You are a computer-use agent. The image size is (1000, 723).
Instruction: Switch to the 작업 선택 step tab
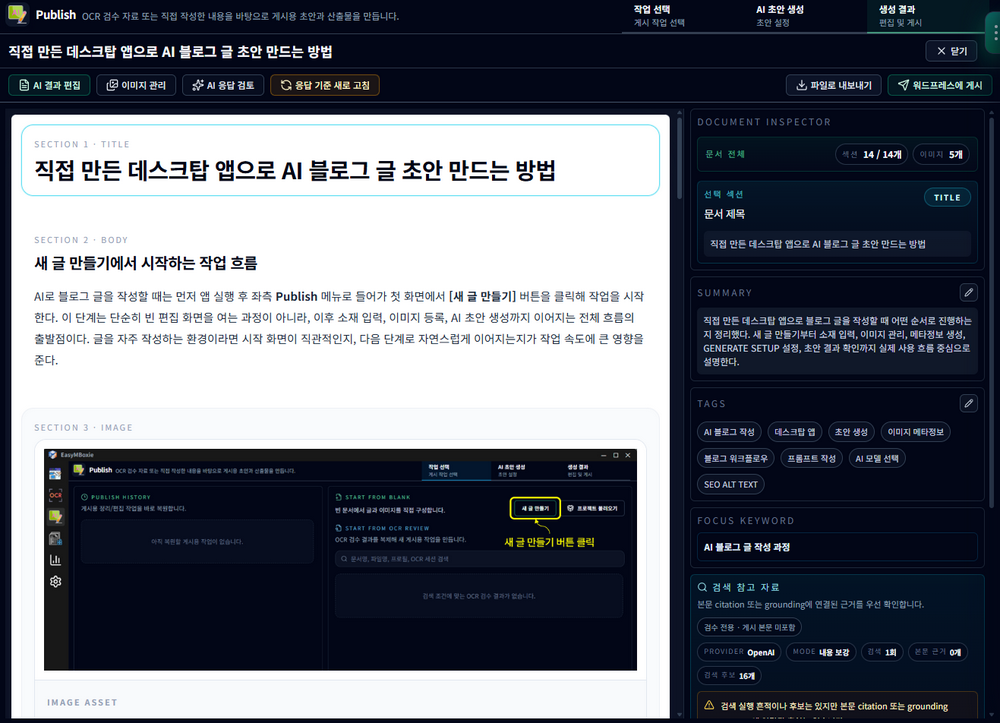pyautogui.click(x=682, y=16)
